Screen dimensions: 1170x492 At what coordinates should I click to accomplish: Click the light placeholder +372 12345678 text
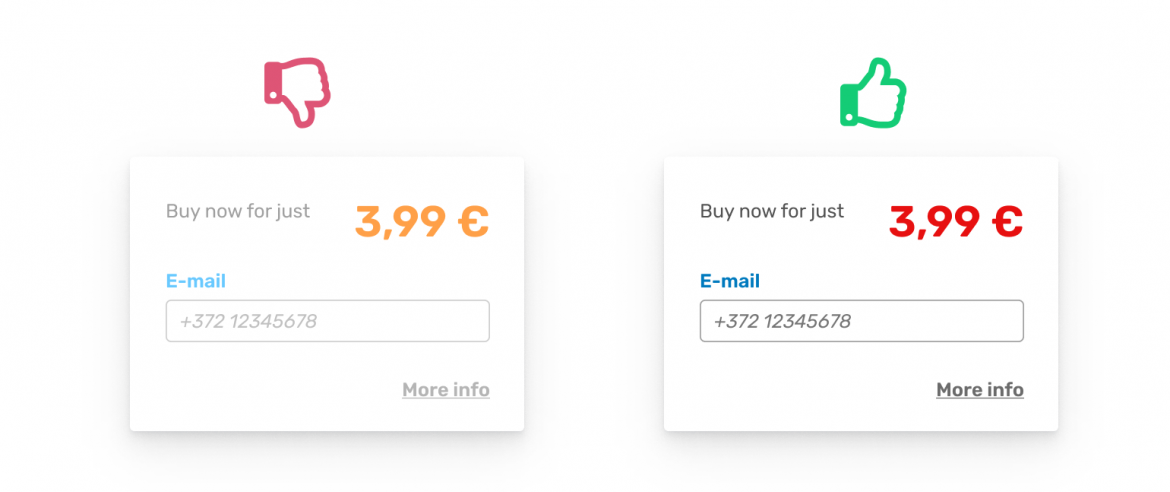(x=248, y=322)
